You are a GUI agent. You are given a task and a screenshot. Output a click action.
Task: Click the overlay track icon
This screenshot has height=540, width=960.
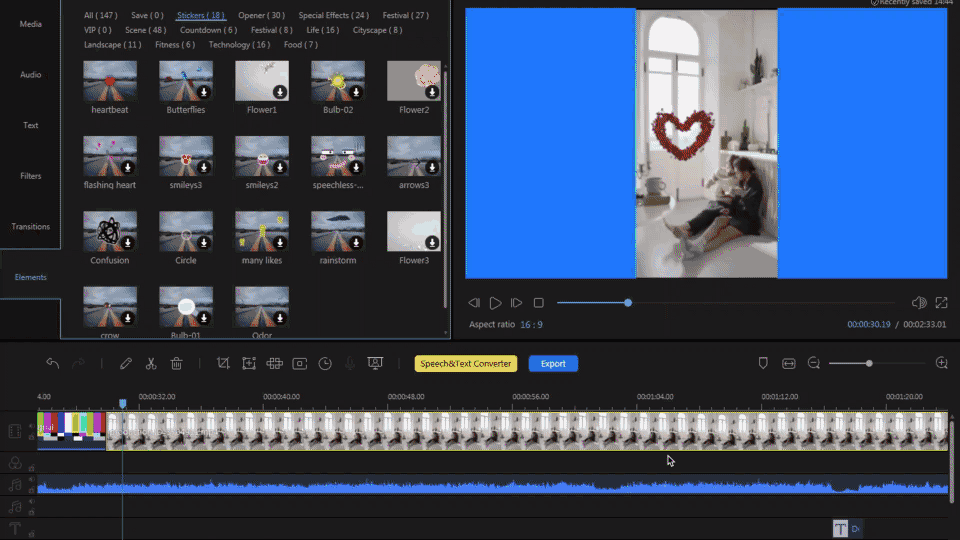15,463
